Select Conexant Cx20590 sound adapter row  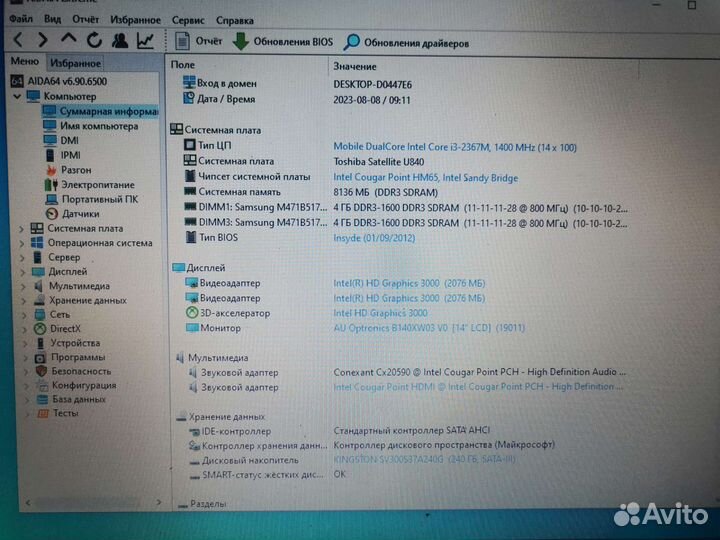[x=408, y=372]
